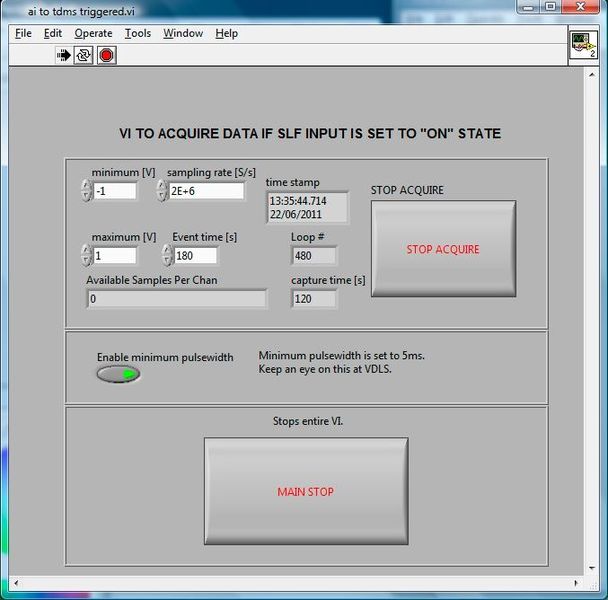608x600 pixels.
Task: Click the window title 'ai to tdms triggered.vi'
Action: point(81,12)
